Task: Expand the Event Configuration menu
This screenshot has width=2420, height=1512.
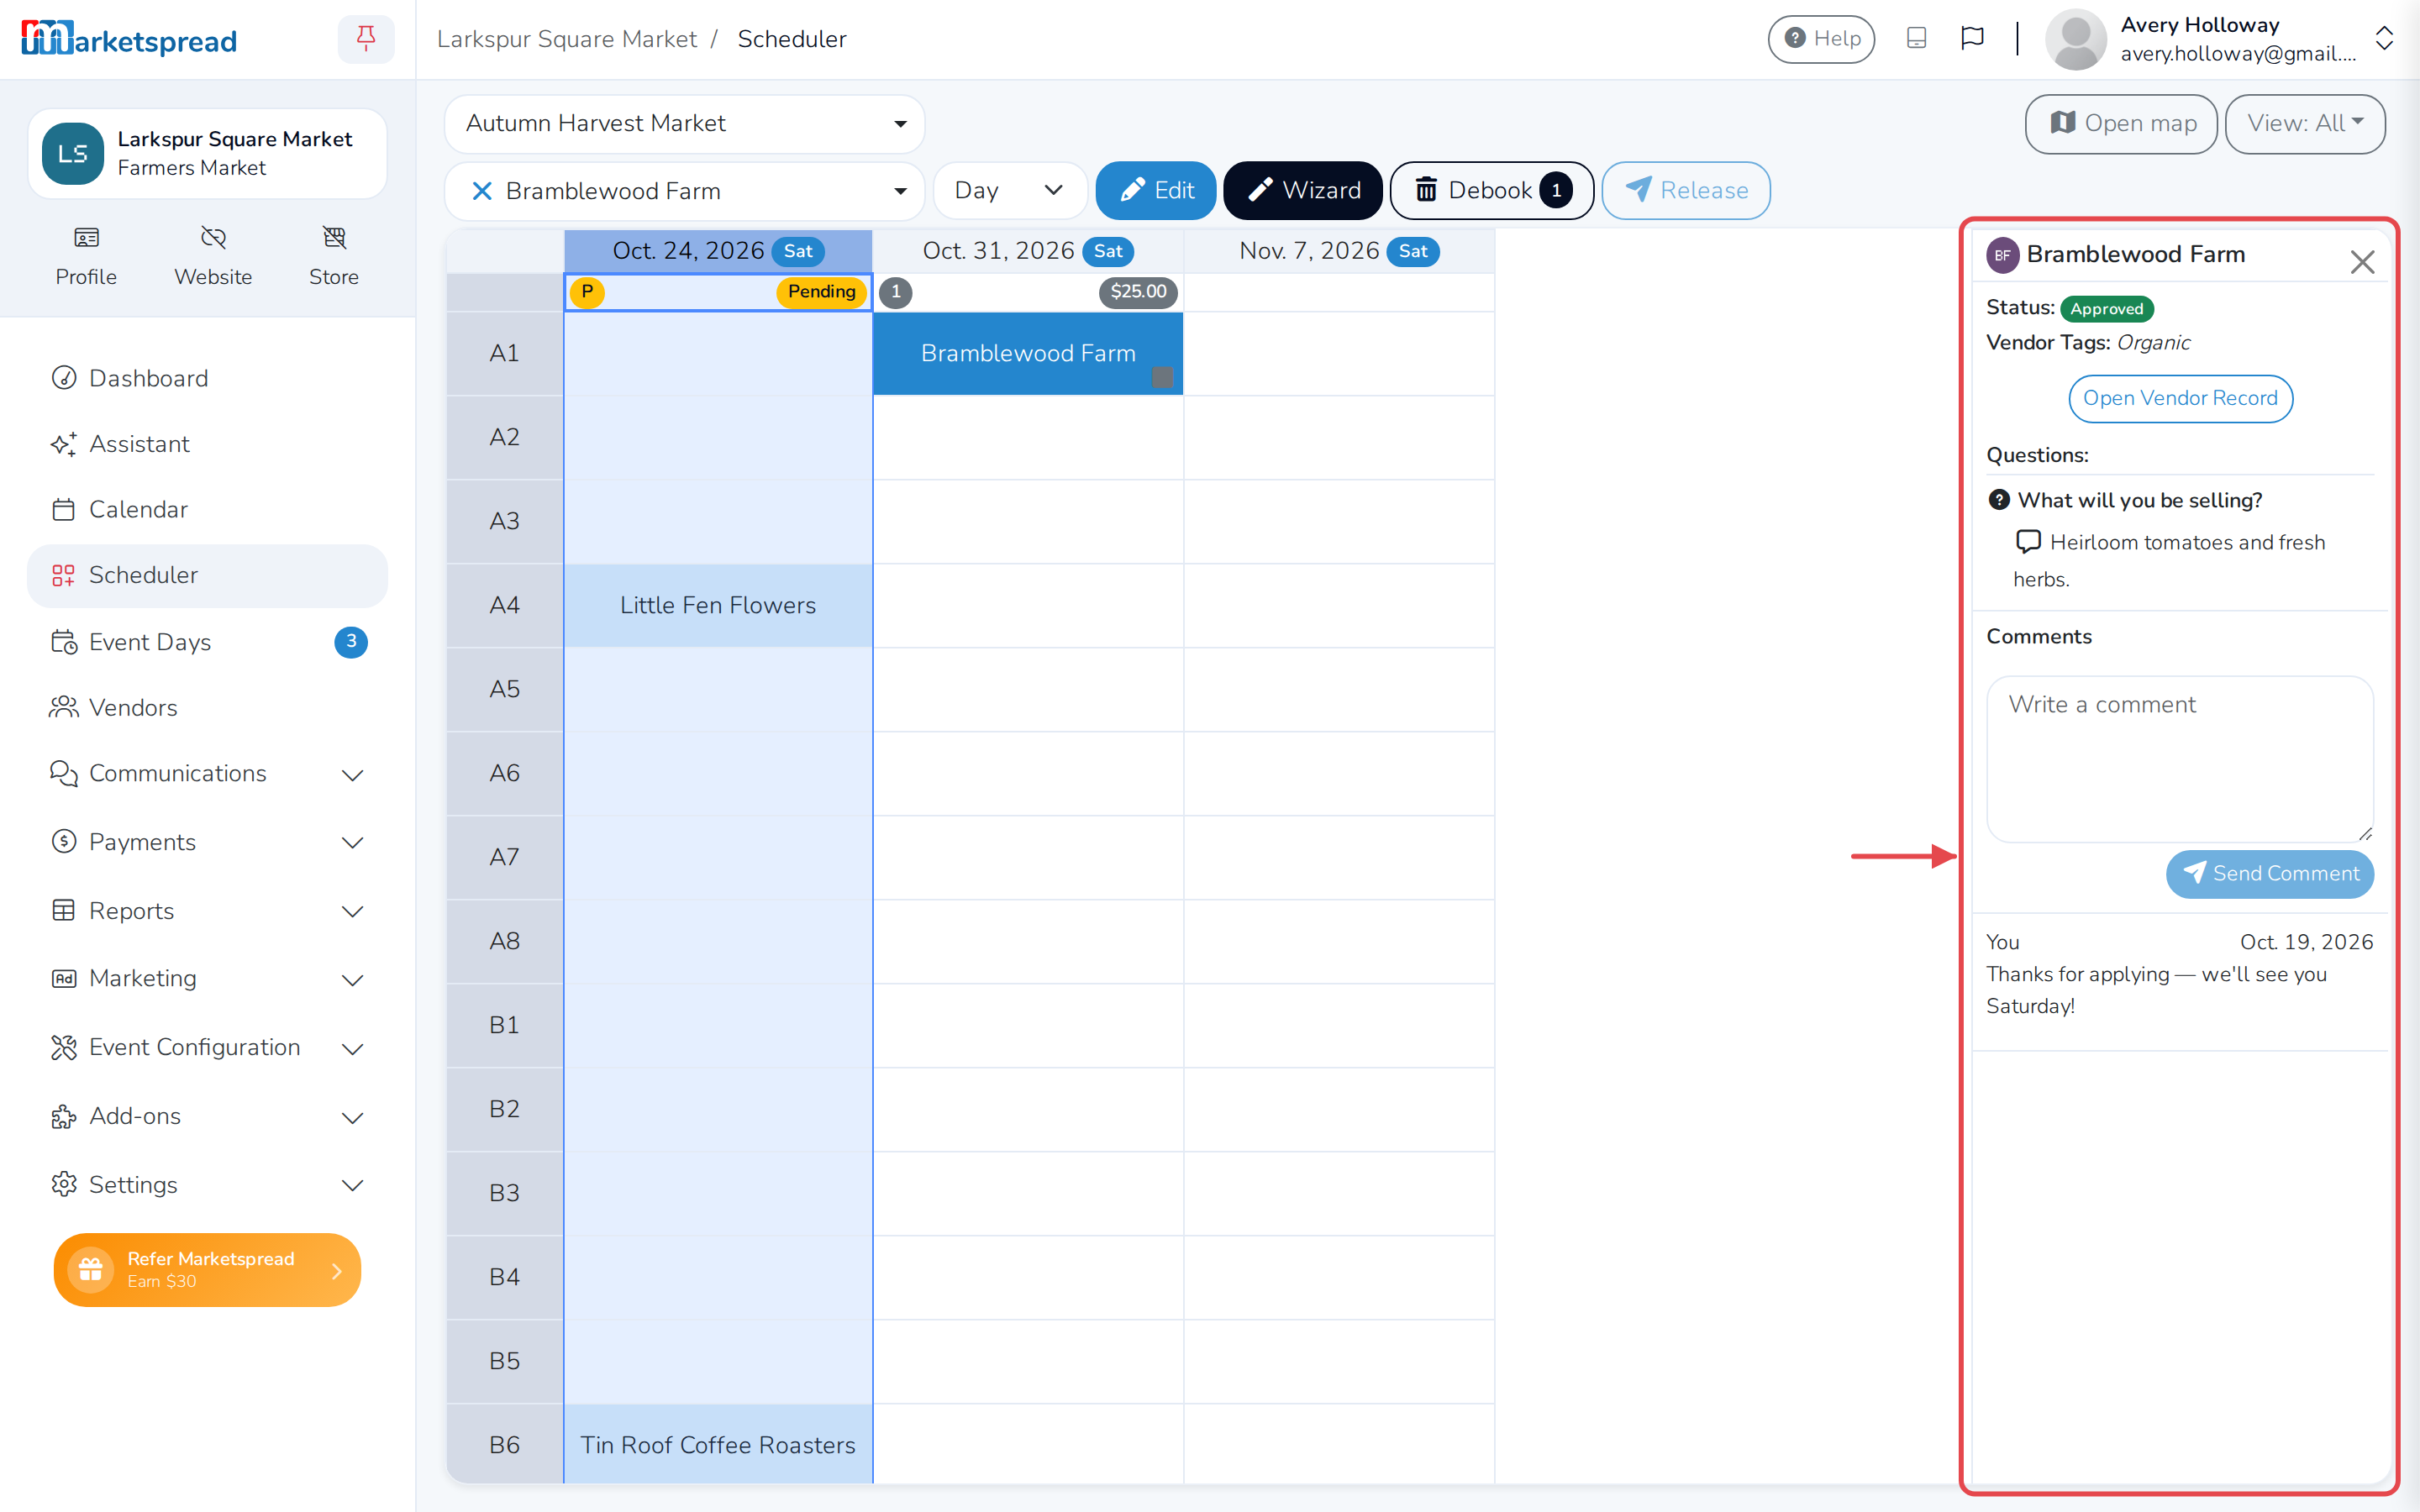Action: [x=207, y=1048]
